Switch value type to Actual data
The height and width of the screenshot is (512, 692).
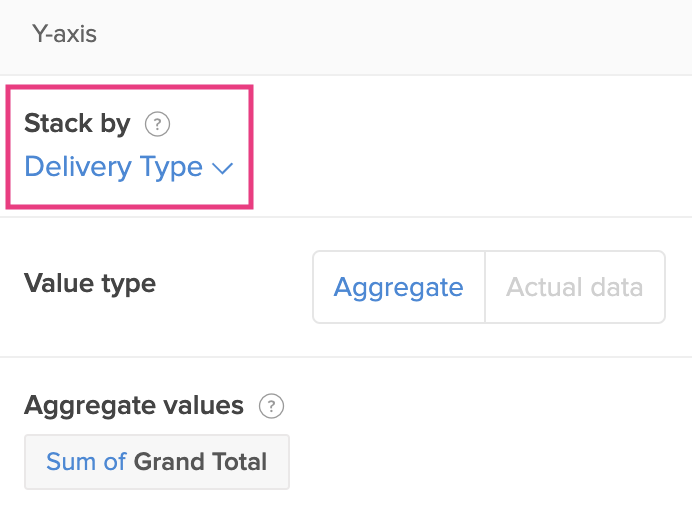tap(575, 287)
